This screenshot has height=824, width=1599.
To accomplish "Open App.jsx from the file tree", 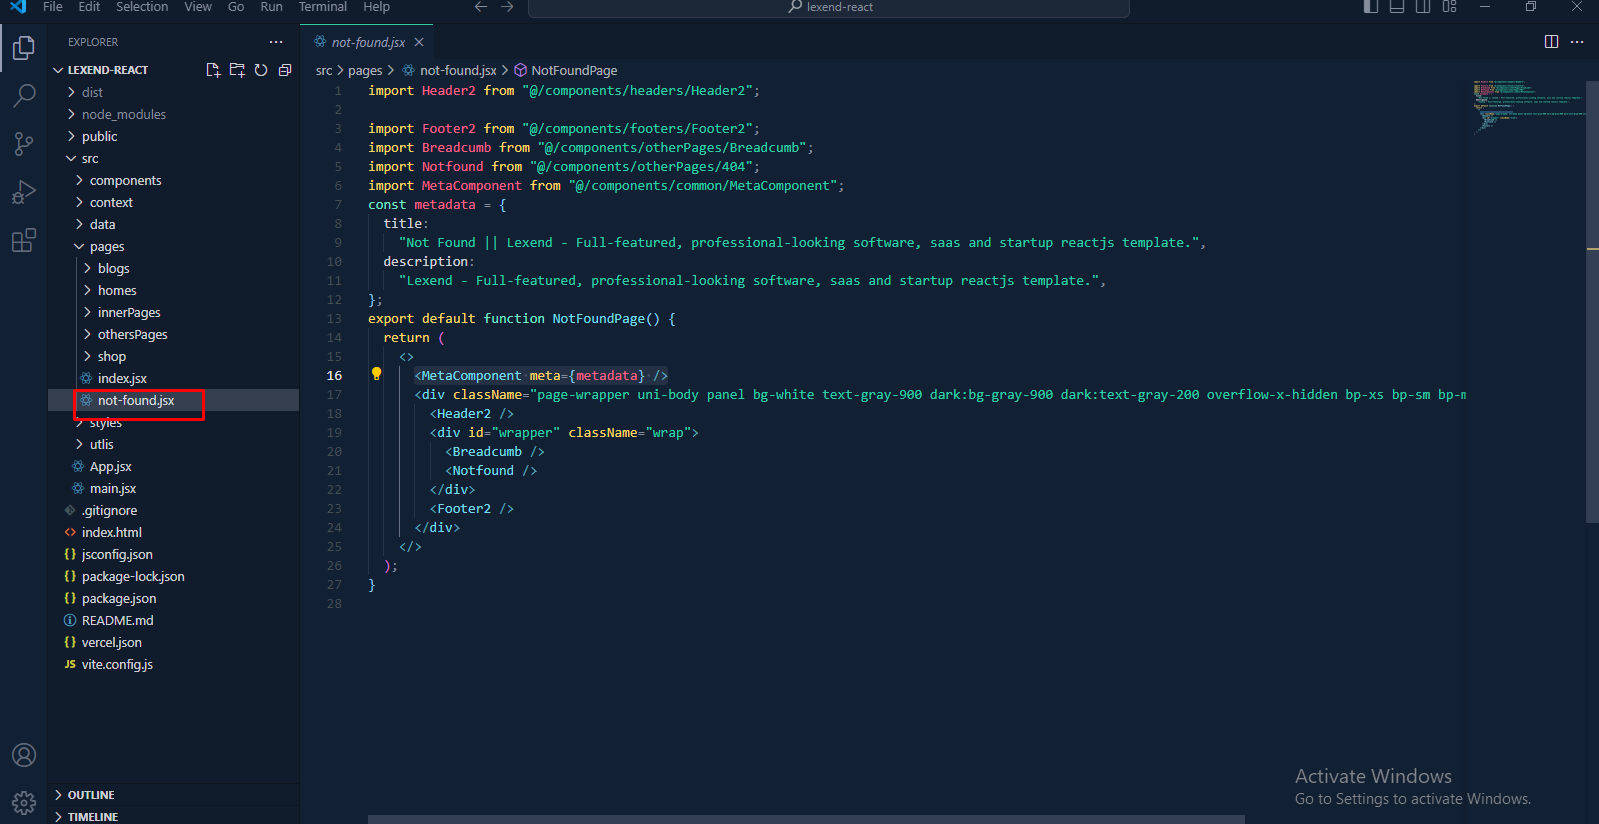I will (x=110, y=467).
